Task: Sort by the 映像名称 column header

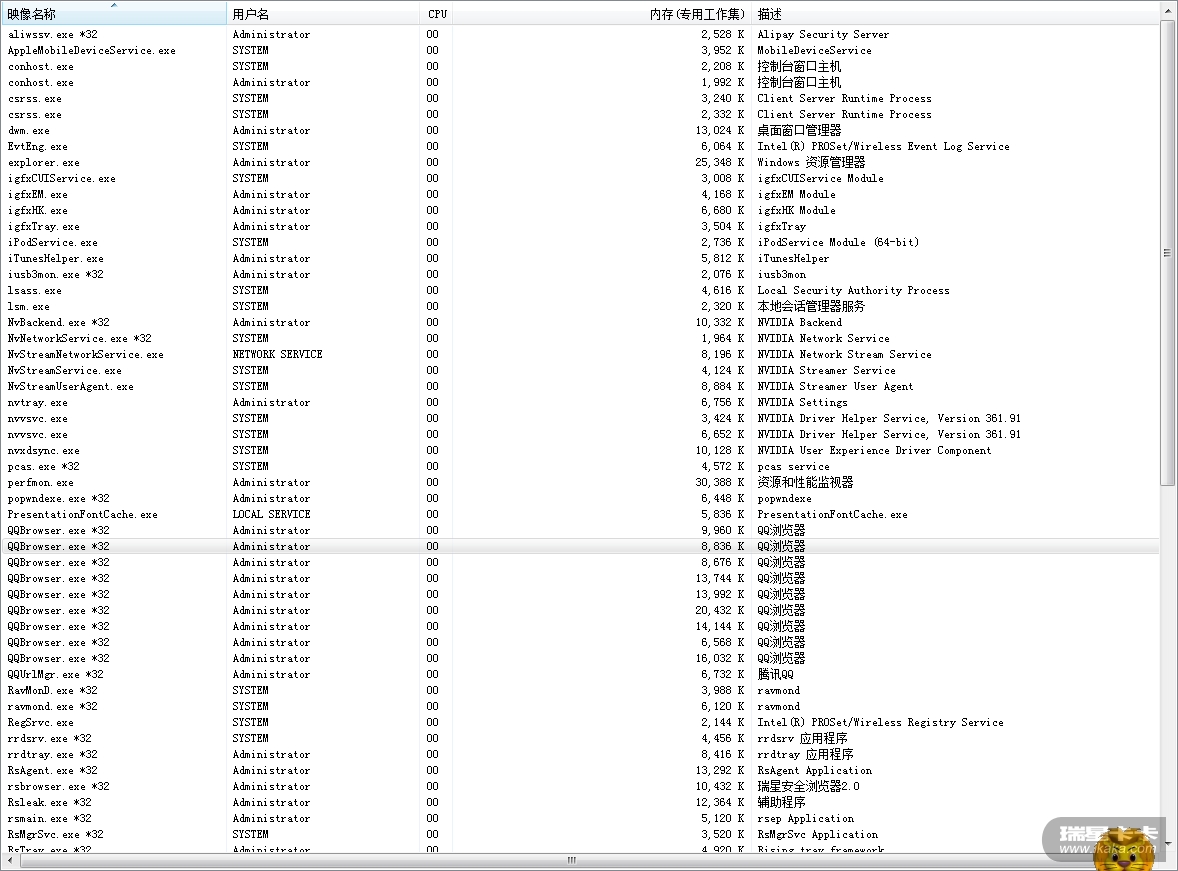Action: click(113, 14)
